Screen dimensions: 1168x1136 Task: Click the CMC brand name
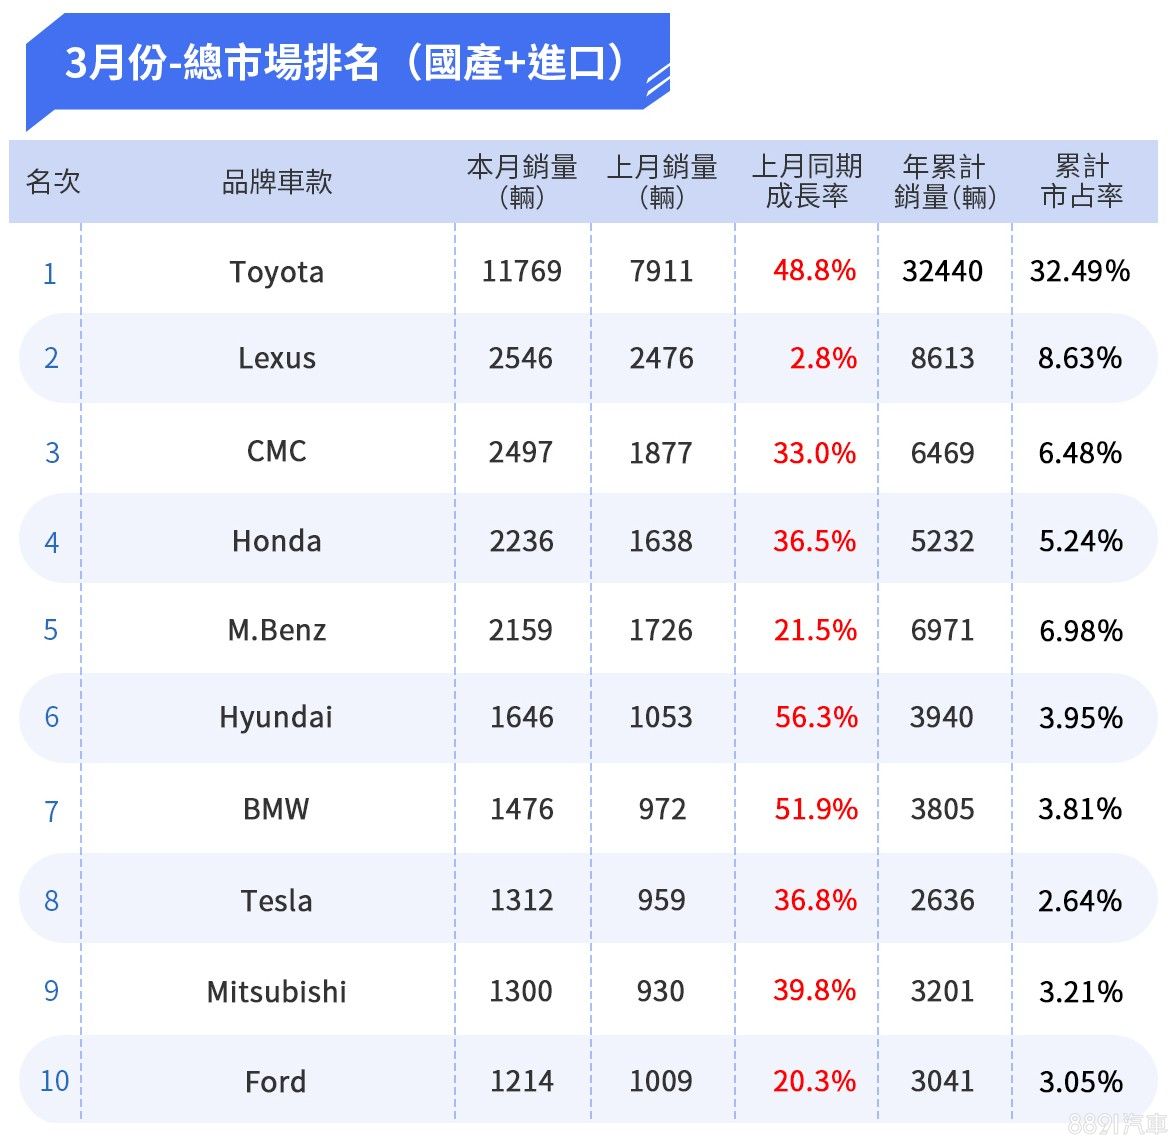click(277, 452)
